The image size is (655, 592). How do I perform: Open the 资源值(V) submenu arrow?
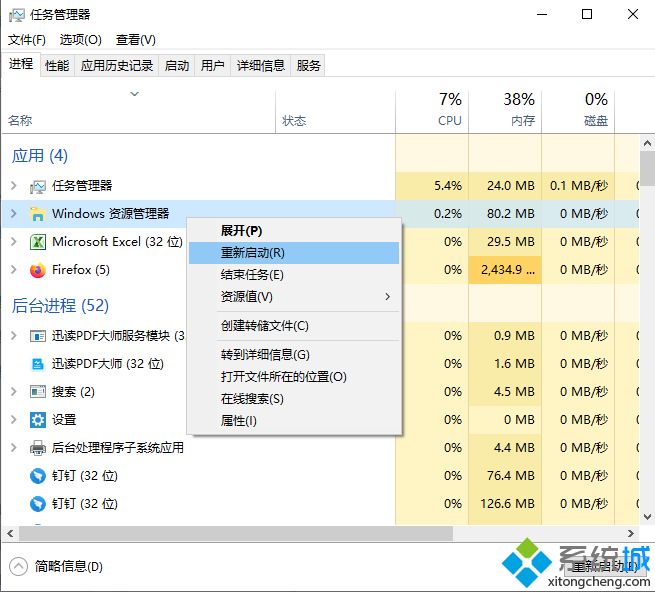point(388,297)
